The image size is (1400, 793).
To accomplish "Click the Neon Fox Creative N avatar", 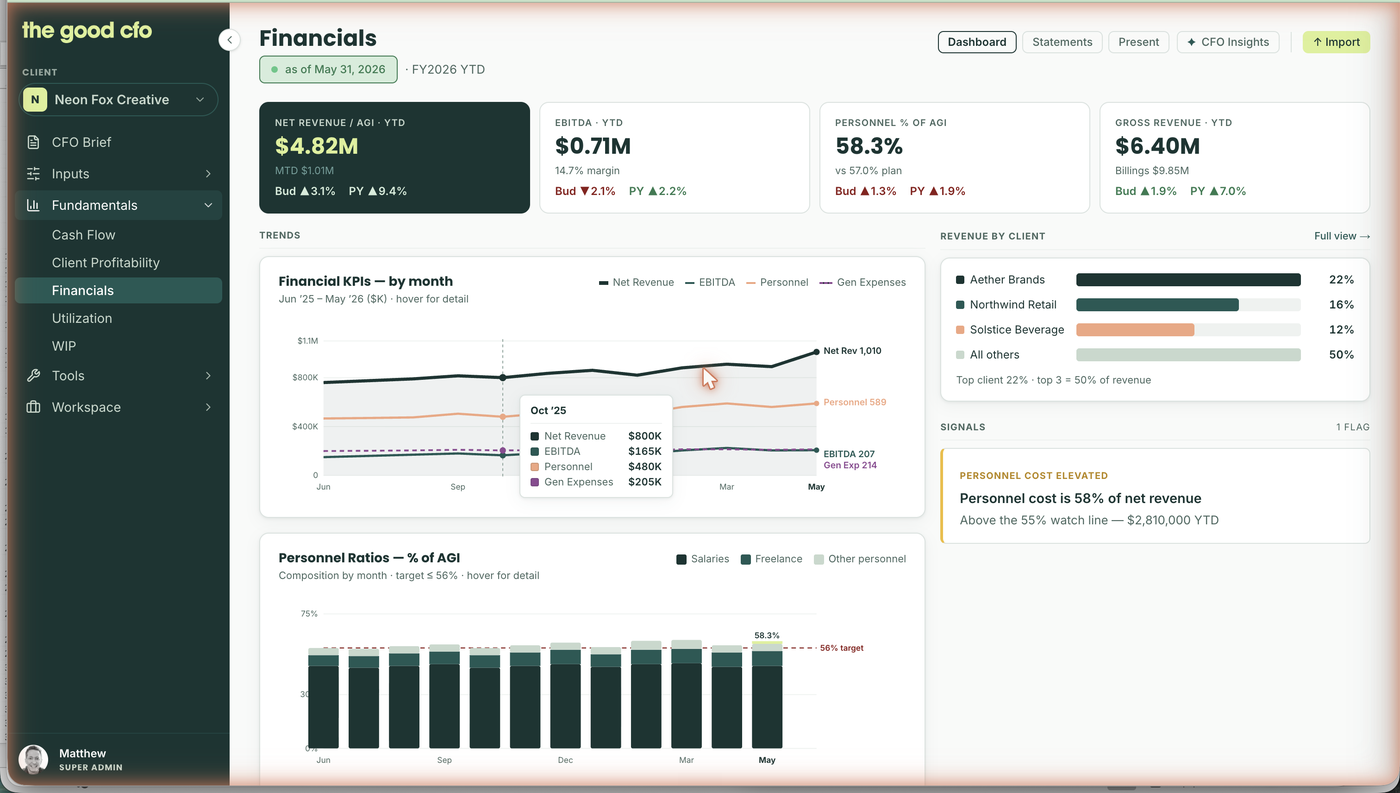I will click(x=35, y=100).
